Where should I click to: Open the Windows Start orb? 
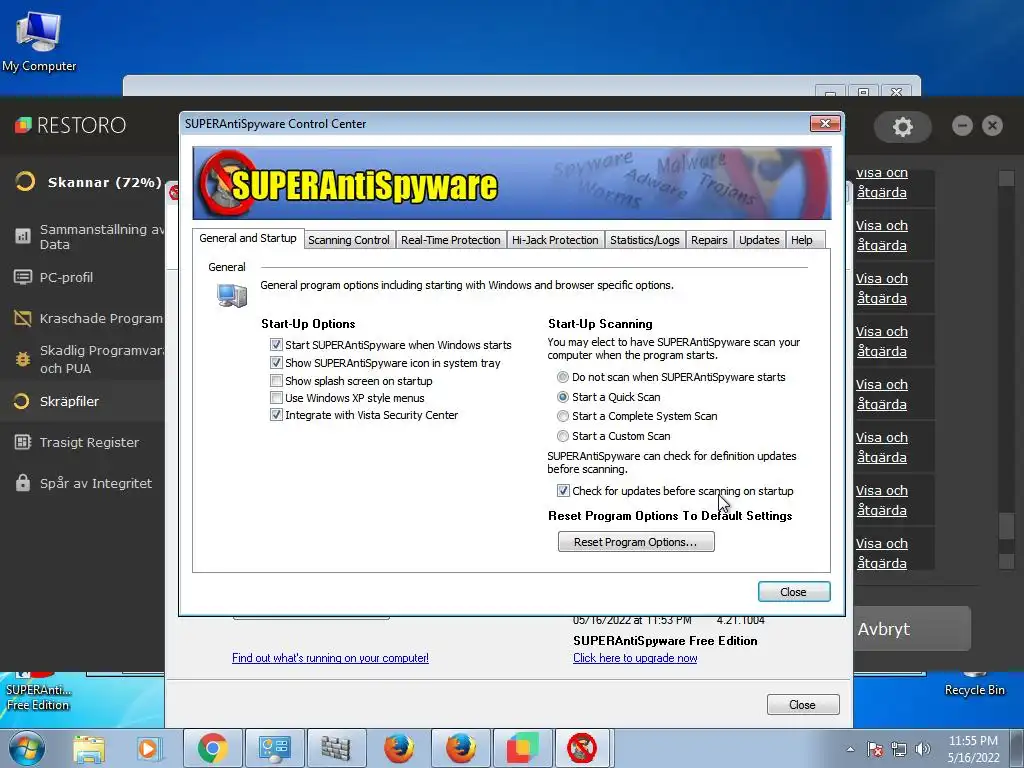tap(27, 748)
